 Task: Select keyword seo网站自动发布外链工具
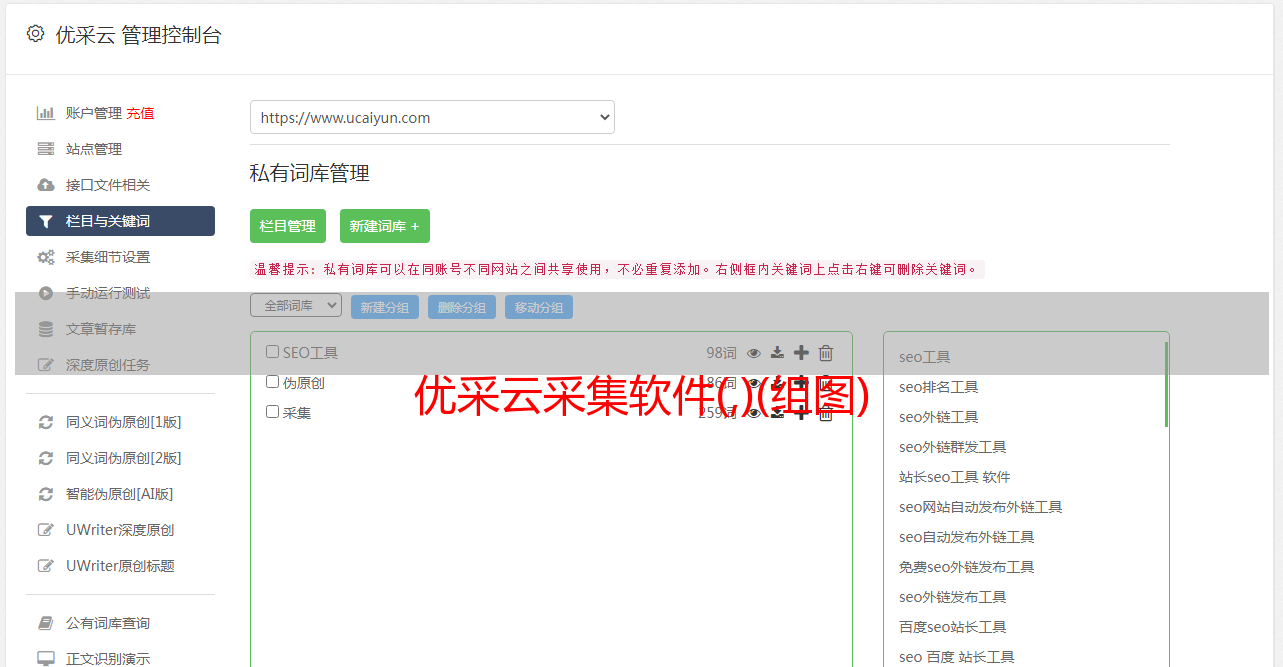click(x=980, y=507)
